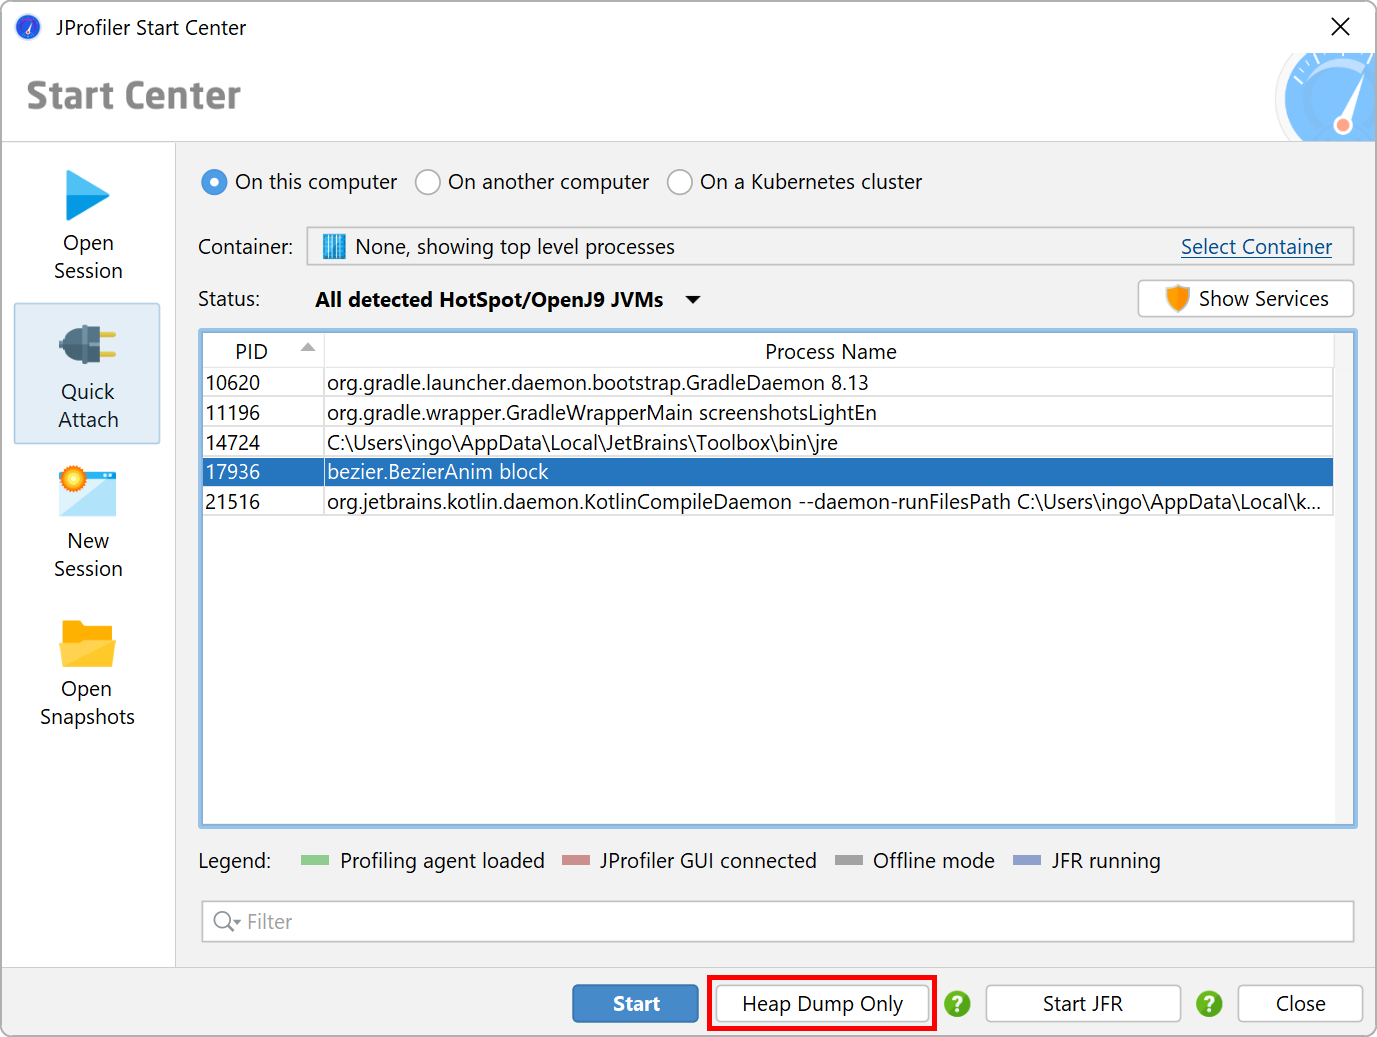Click the JProfiler app icon in title bar
Screen dimensions: 1377x1037
click(x=28, y=27)
